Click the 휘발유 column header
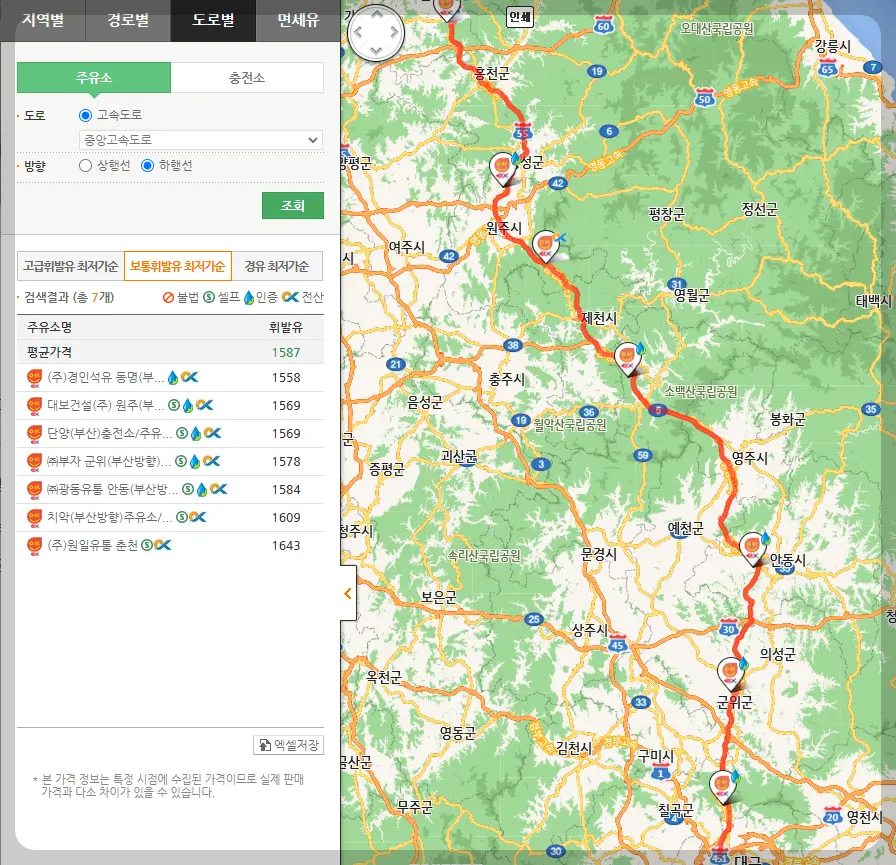The width and height of the screenshot is (896, 865). click(x=286, y=327)
